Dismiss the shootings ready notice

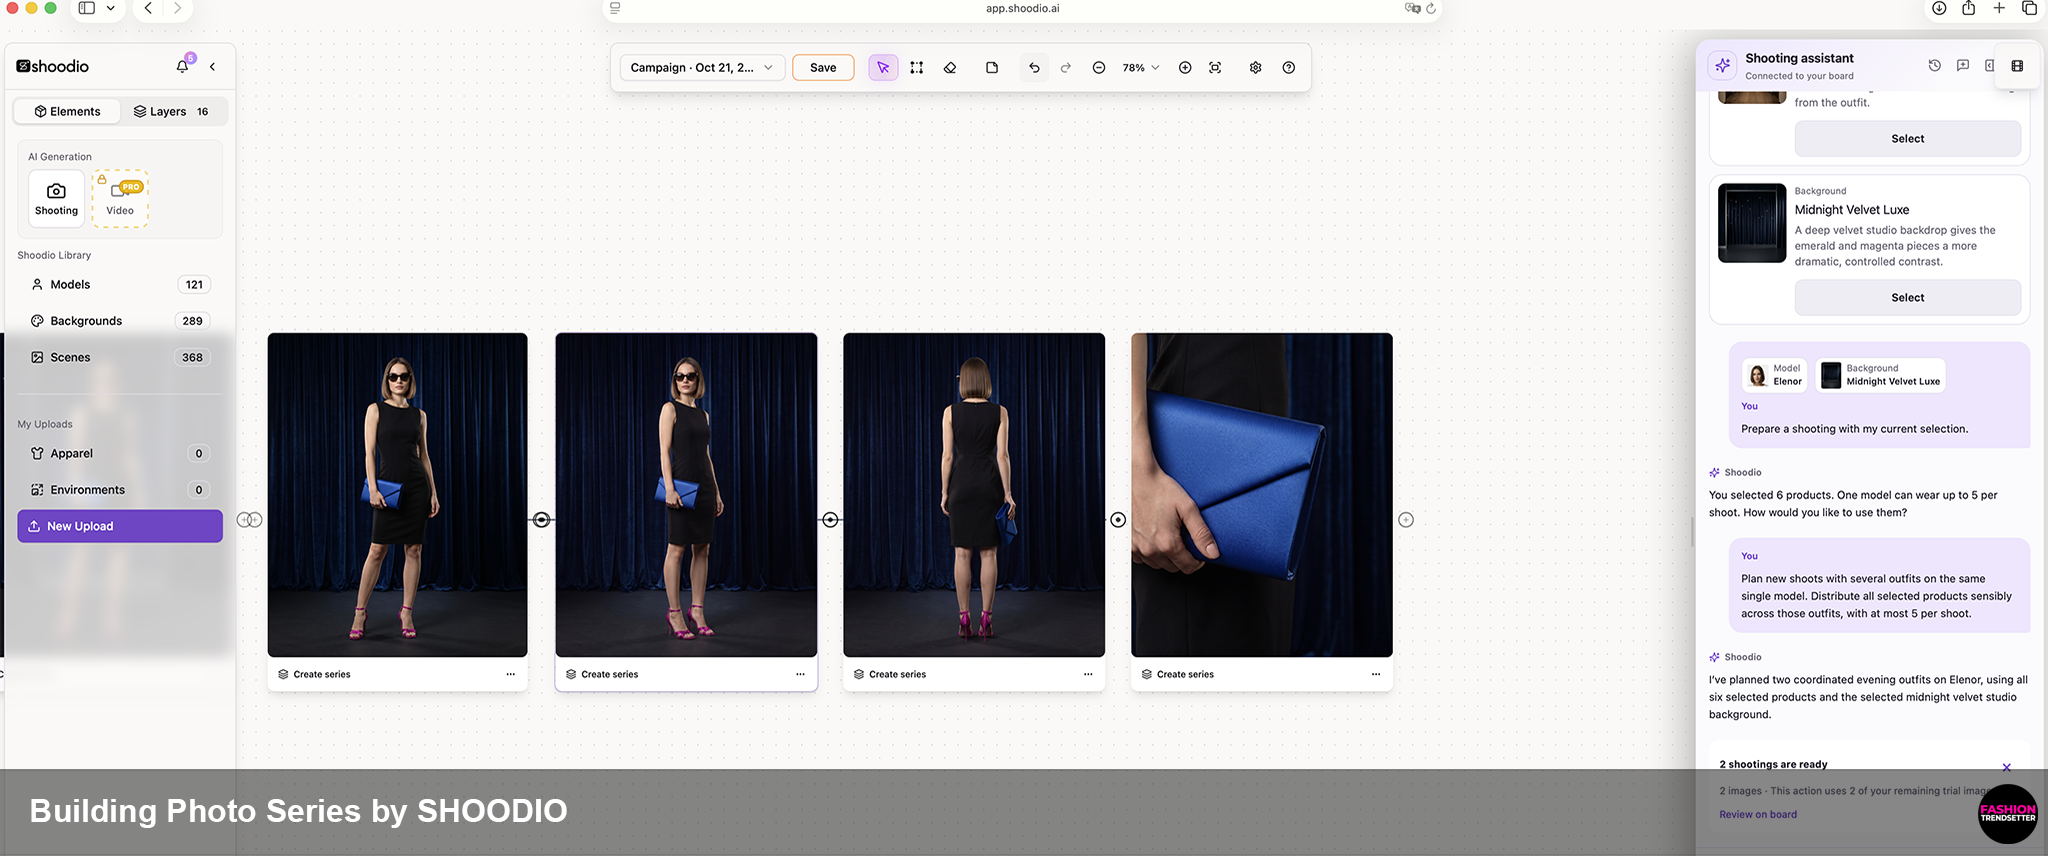(x=2006, y=768)
